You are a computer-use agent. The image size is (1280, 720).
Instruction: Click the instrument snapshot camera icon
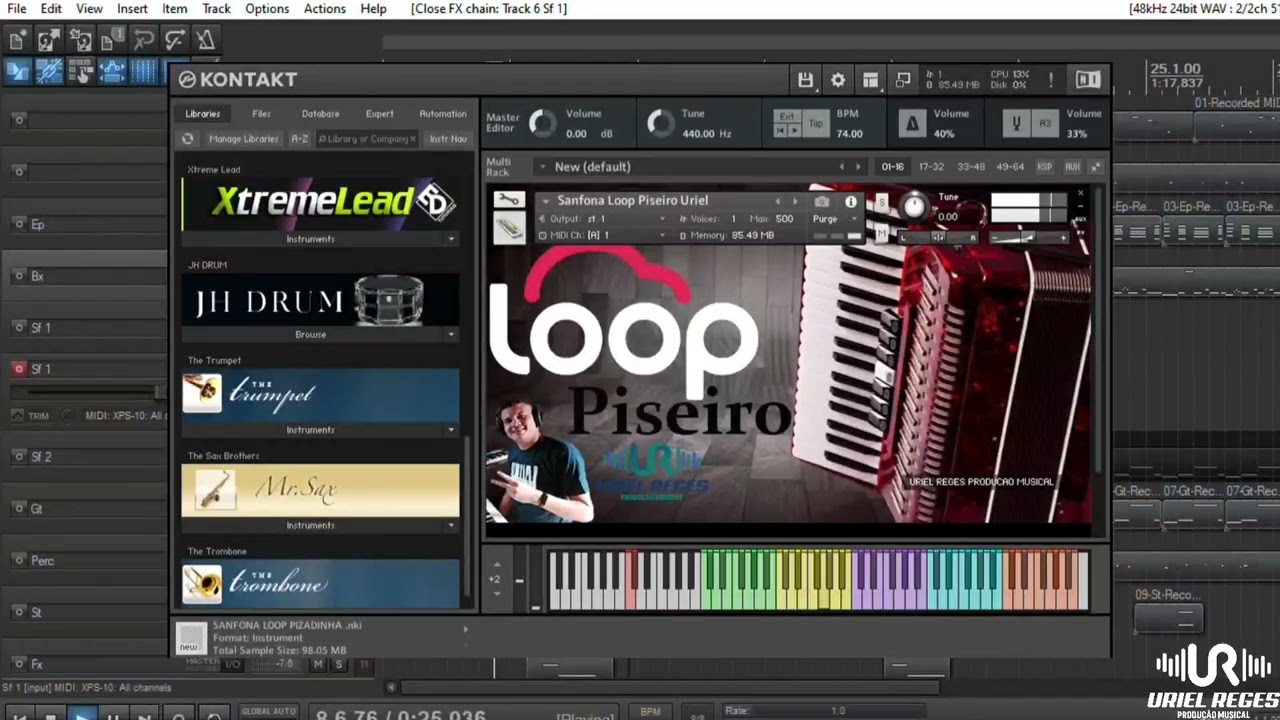[x=822, y=201]
